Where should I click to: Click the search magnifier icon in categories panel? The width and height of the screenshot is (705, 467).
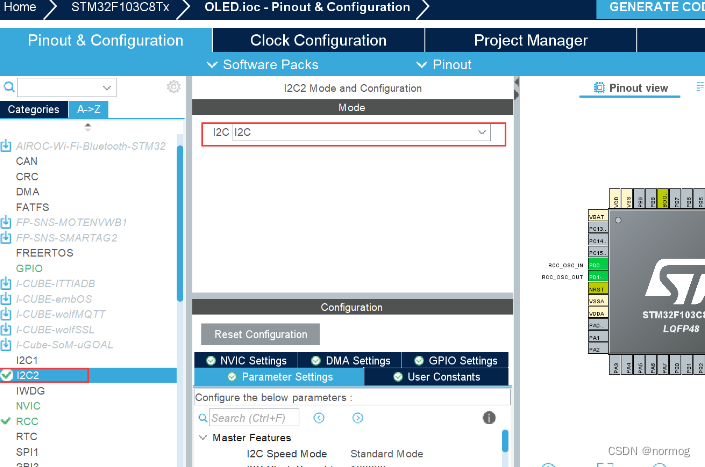[9, 87]
